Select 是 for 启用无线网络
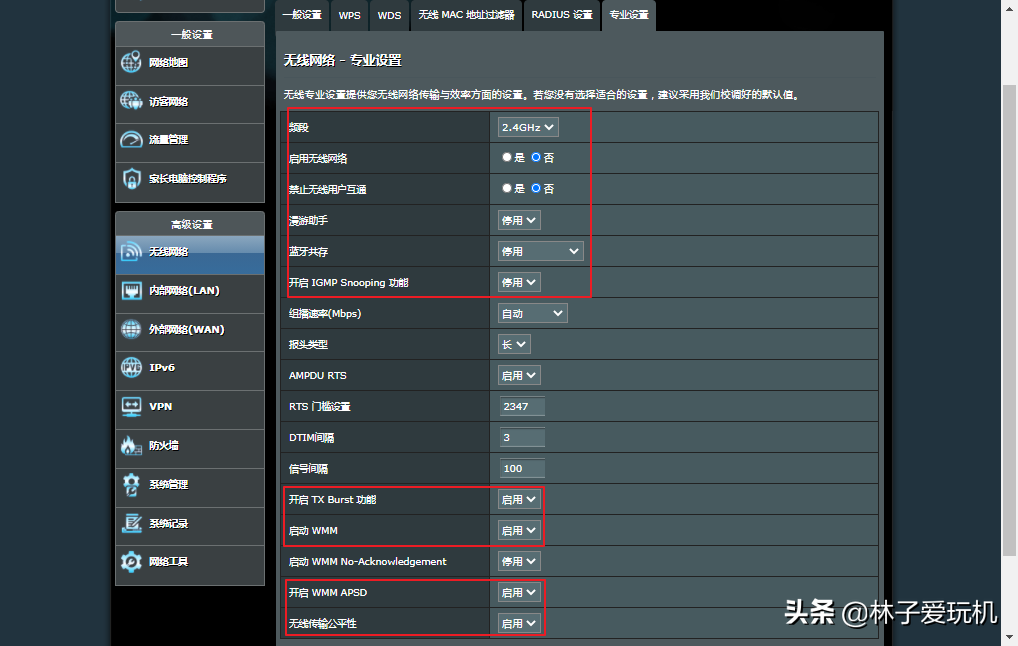Viewport: 1018px width, 646px height. [x=507, y=157]
